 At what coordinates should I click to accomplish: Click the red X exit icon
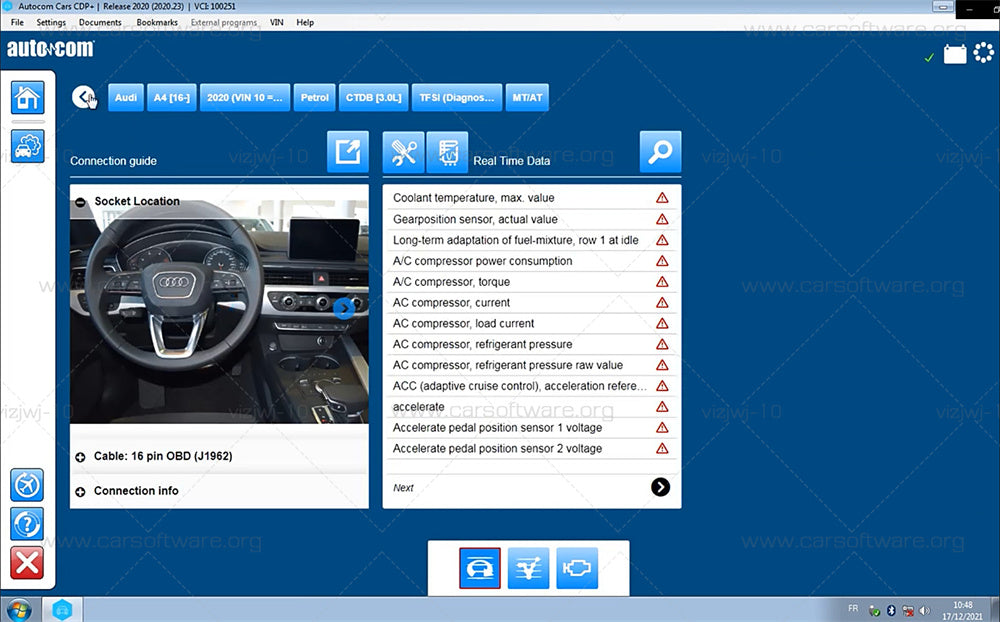27,563
